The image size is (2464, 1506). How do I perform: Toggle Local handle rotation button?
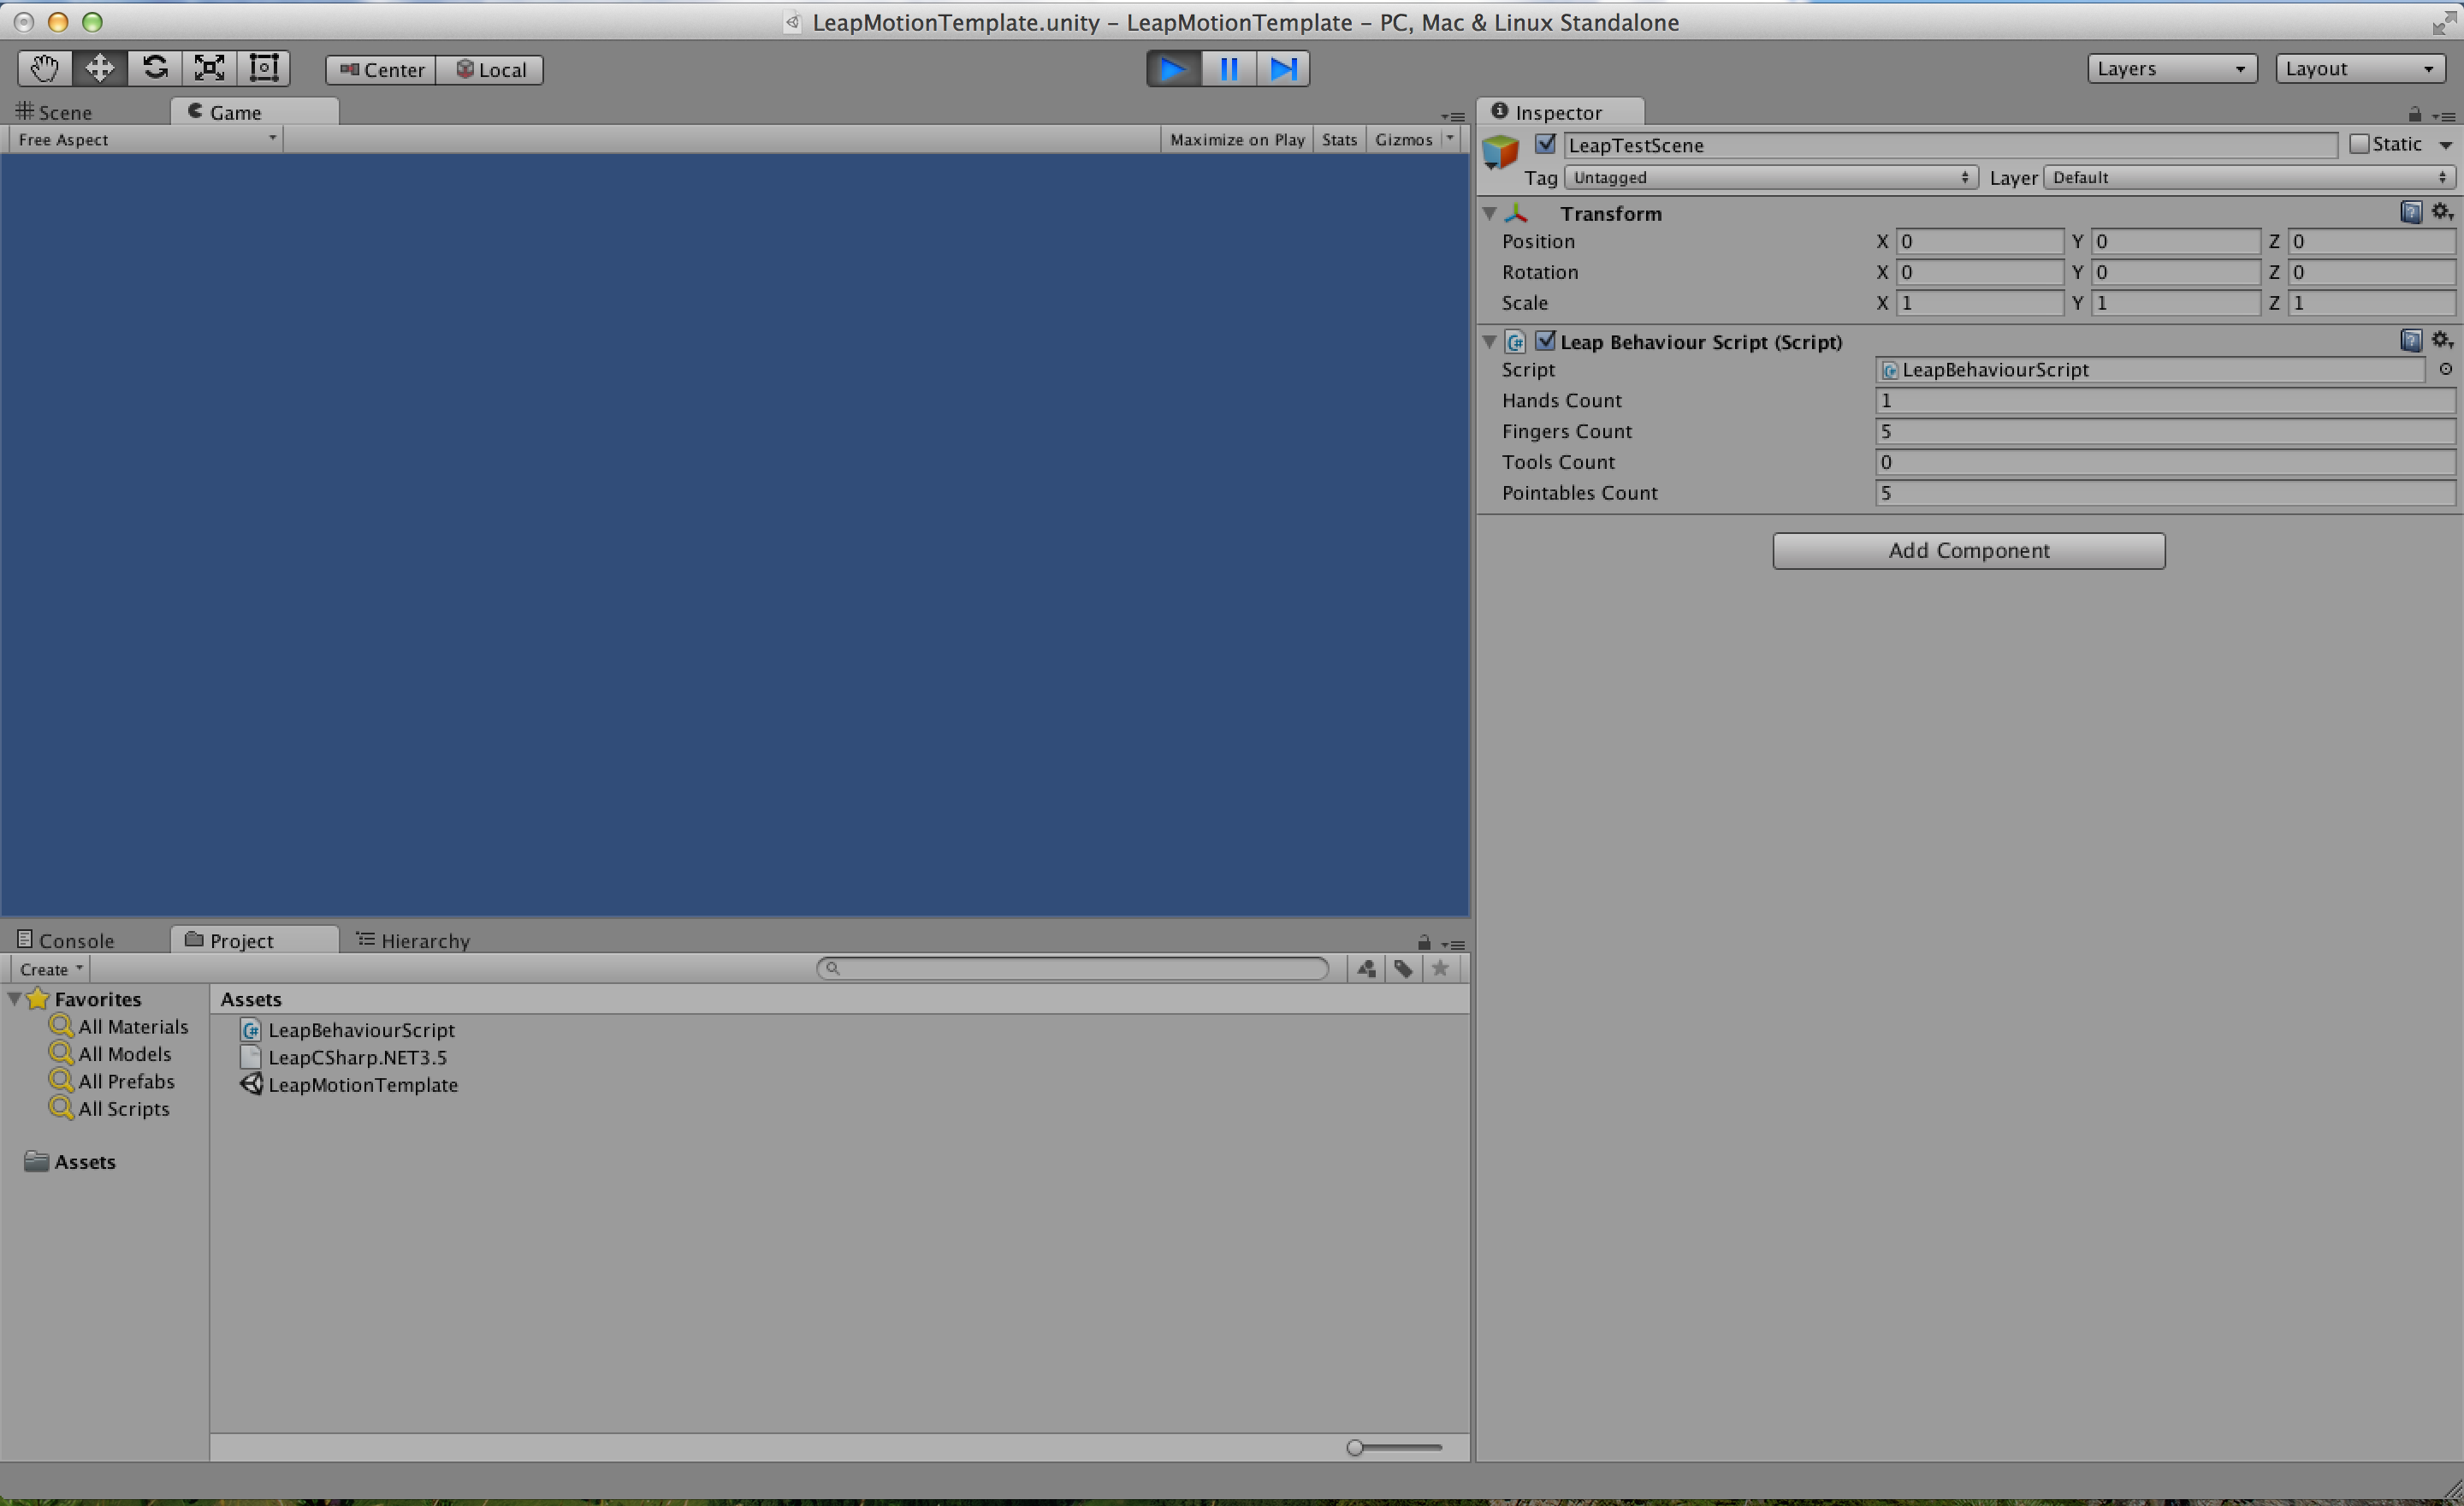(490, 70)
